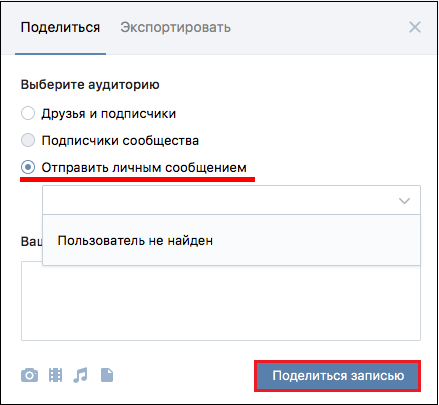Close the share dialog with the X
The height and width of the screenshot is (405, 439).
coord(415,27)
